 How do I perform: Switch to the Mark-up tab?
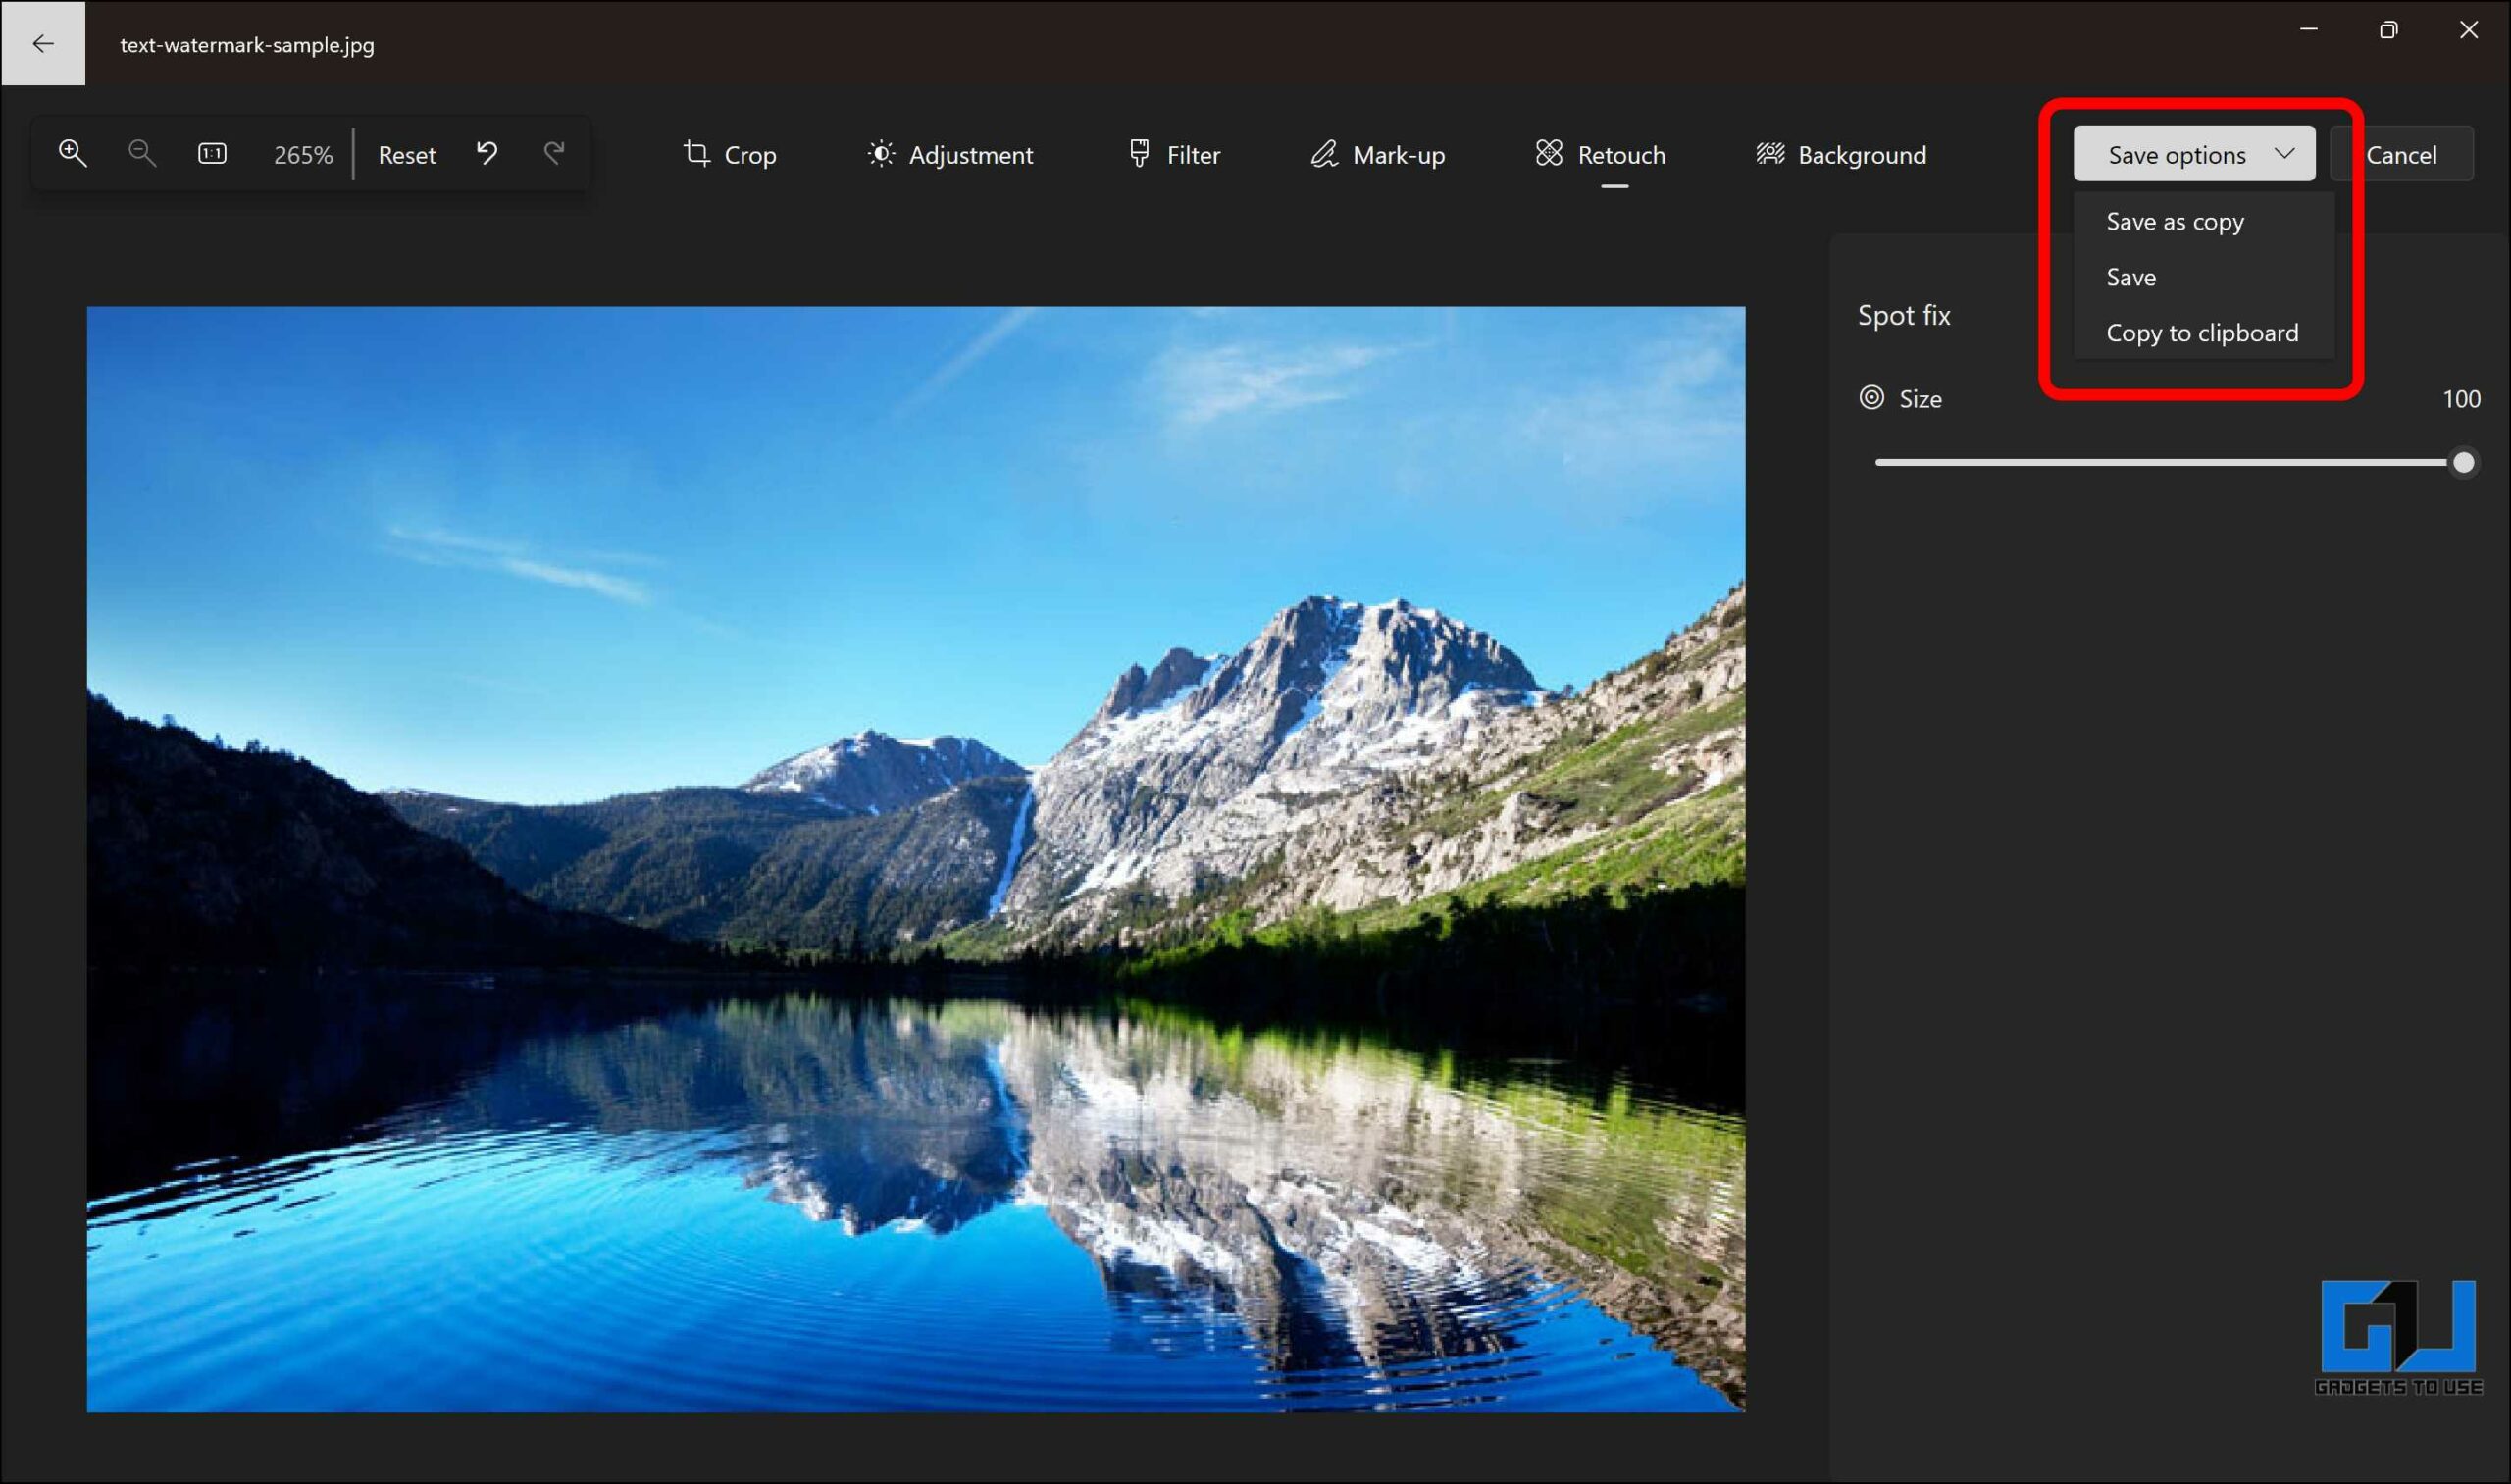point(1377,155)
